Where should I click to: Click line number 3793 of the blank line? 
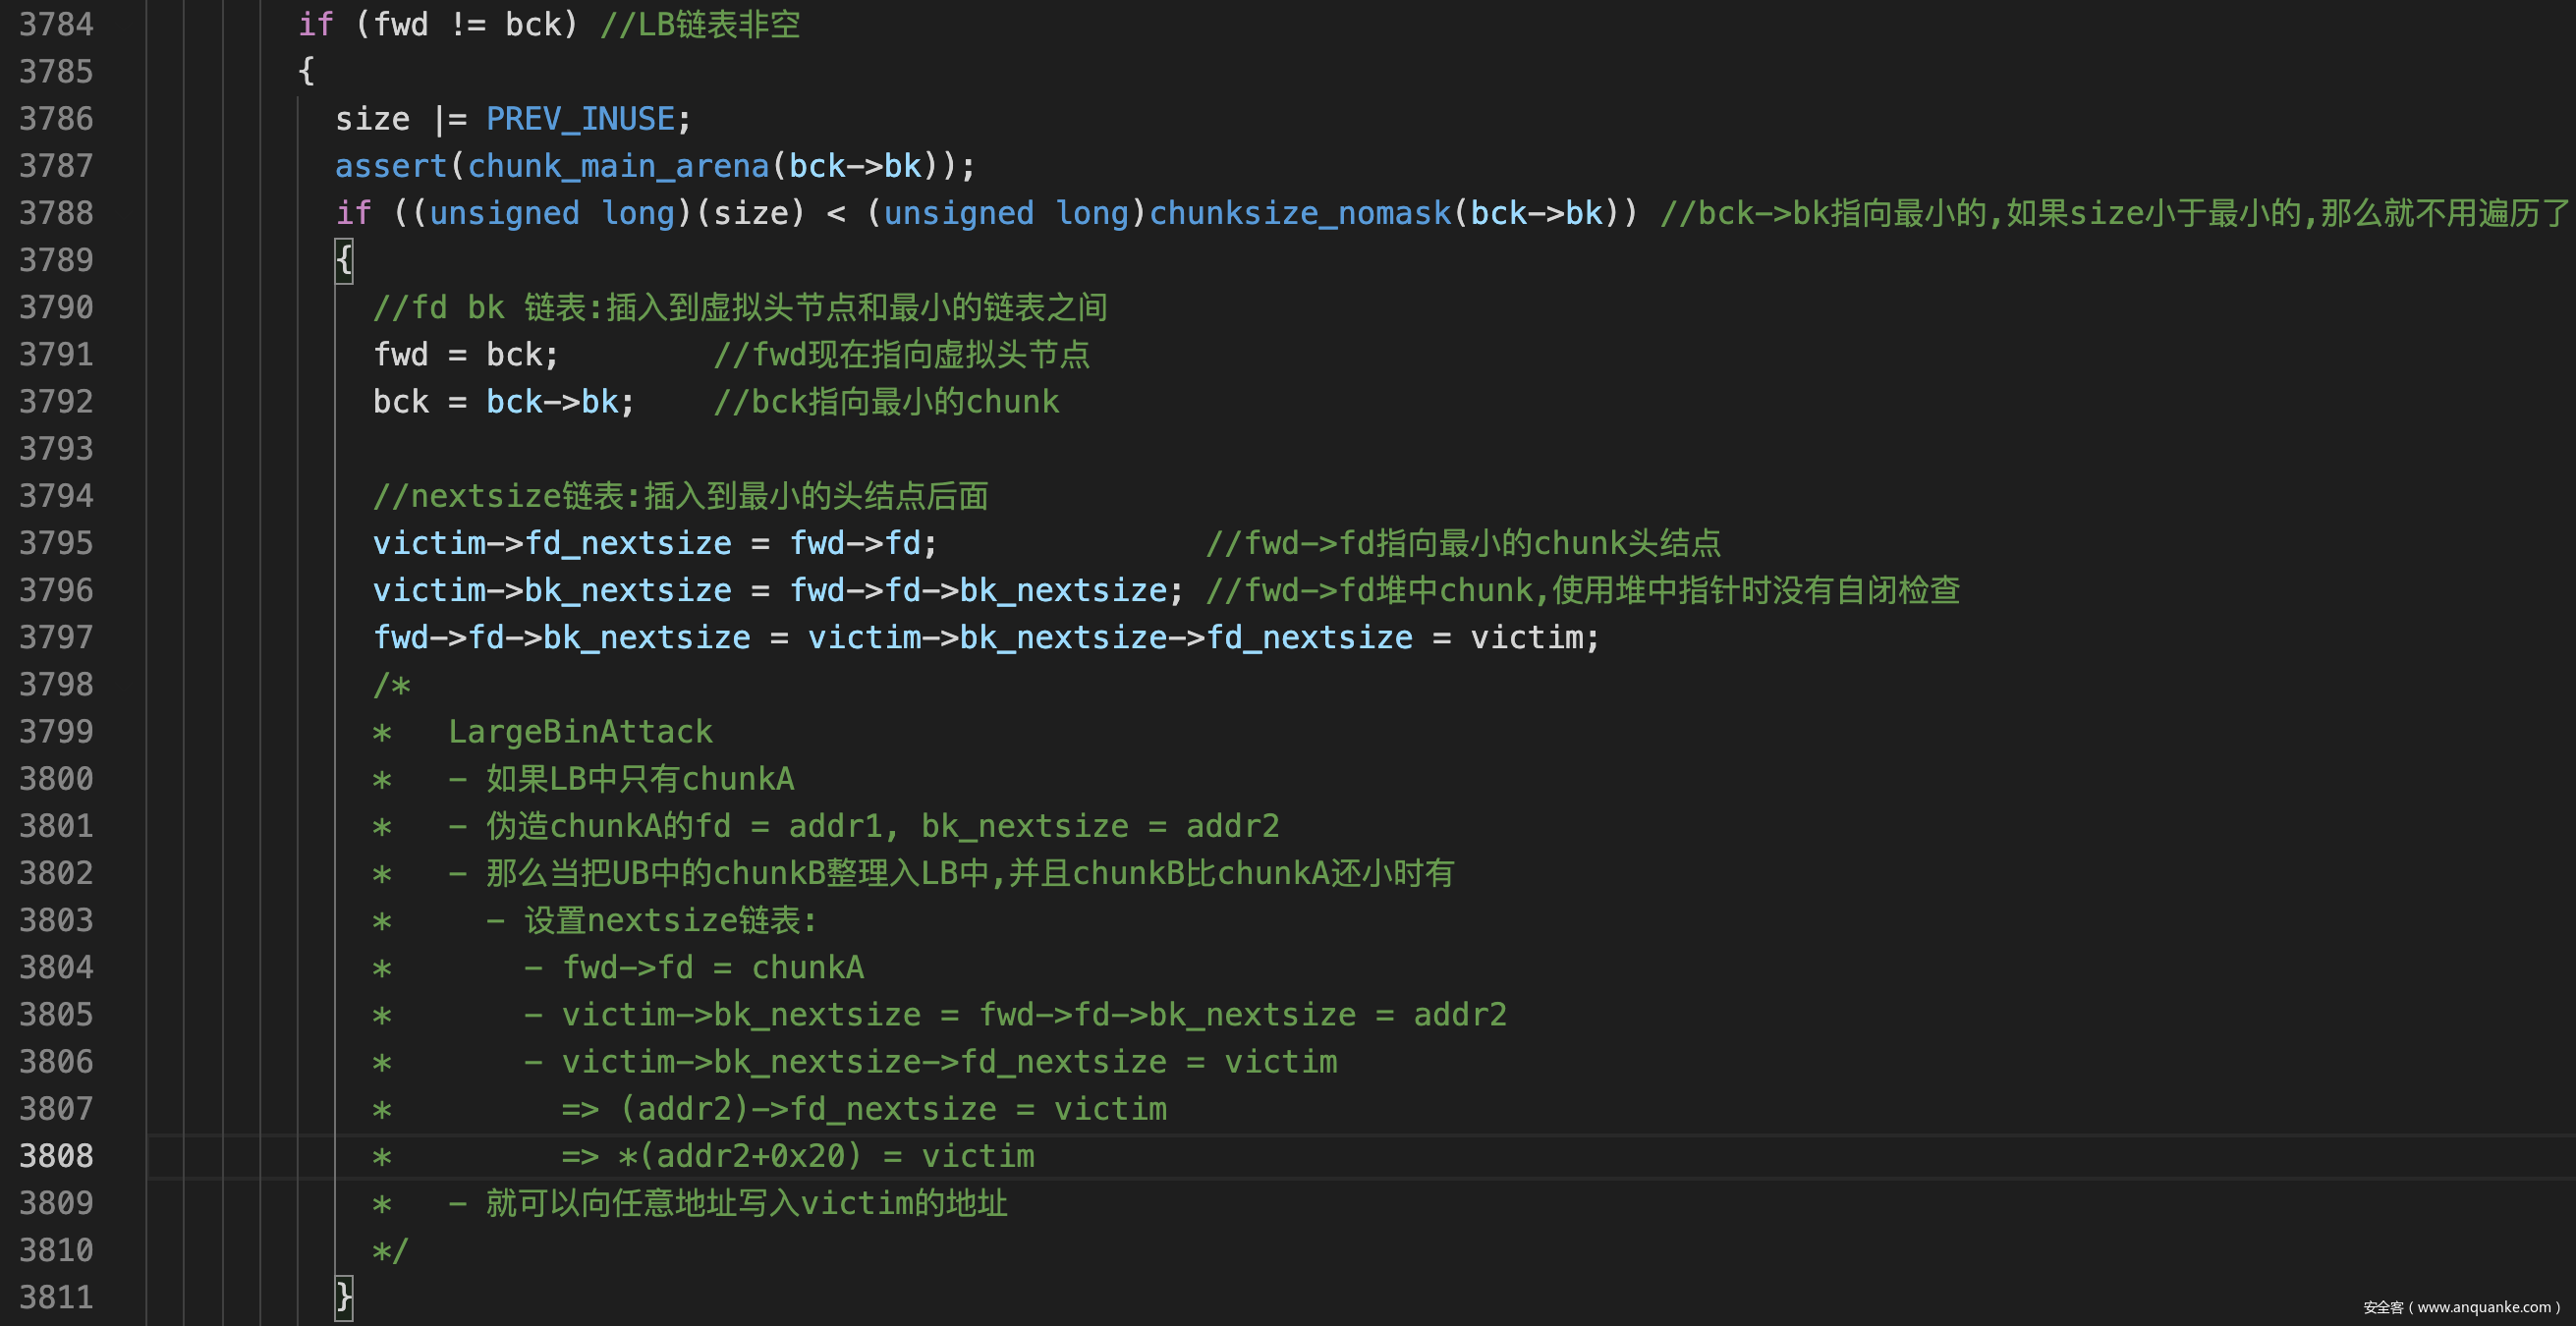tap(56, 449)
